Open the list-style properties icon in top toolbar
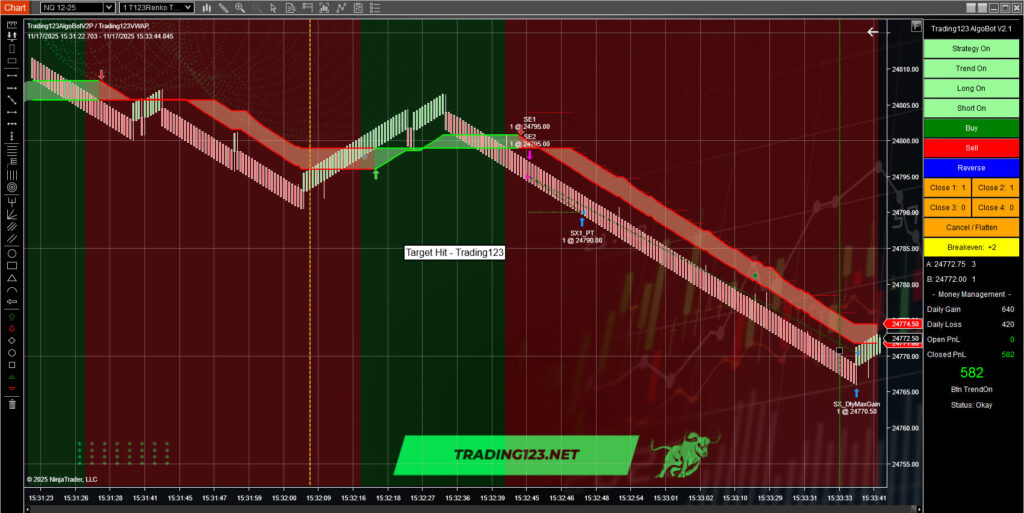This screenshot has height=513, width=1024. [375, 8]
